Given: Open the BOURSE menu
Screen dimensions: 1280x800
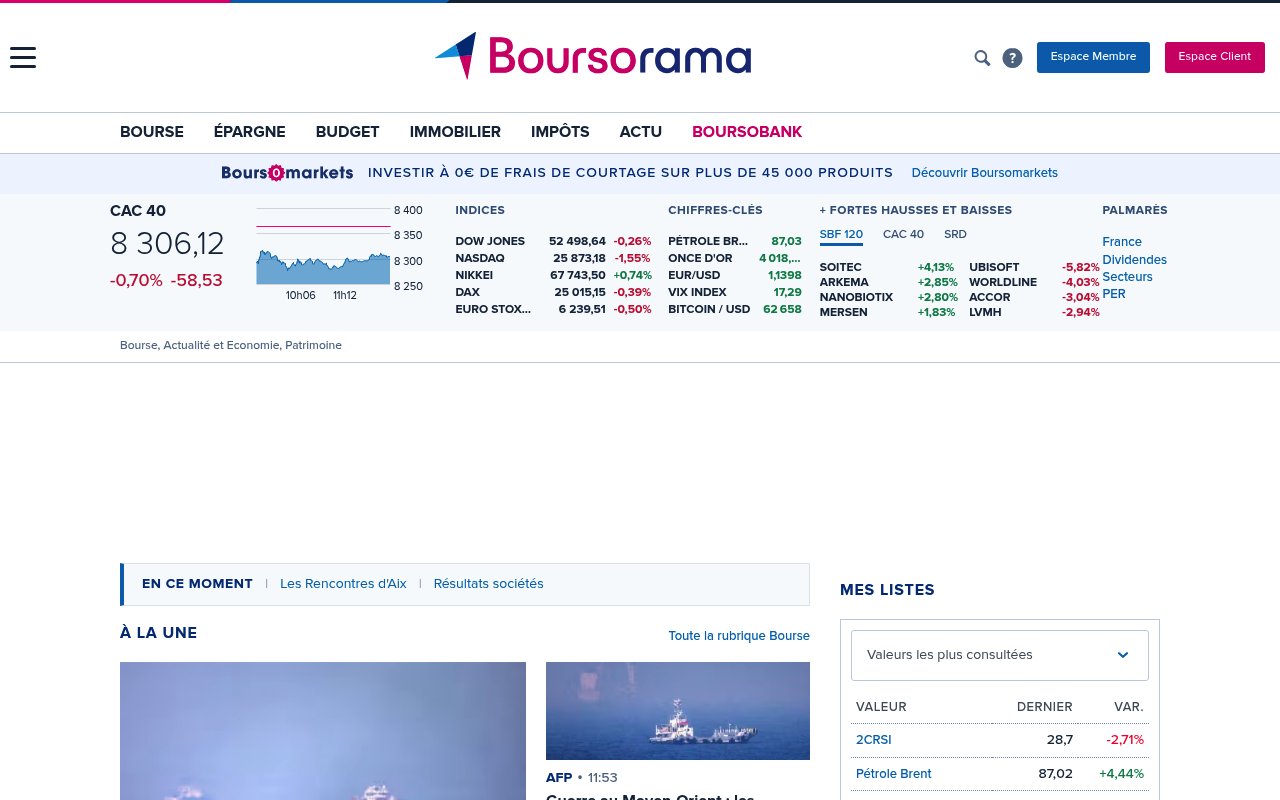Looking at the screenshot, I should click(x=152, y=132).
